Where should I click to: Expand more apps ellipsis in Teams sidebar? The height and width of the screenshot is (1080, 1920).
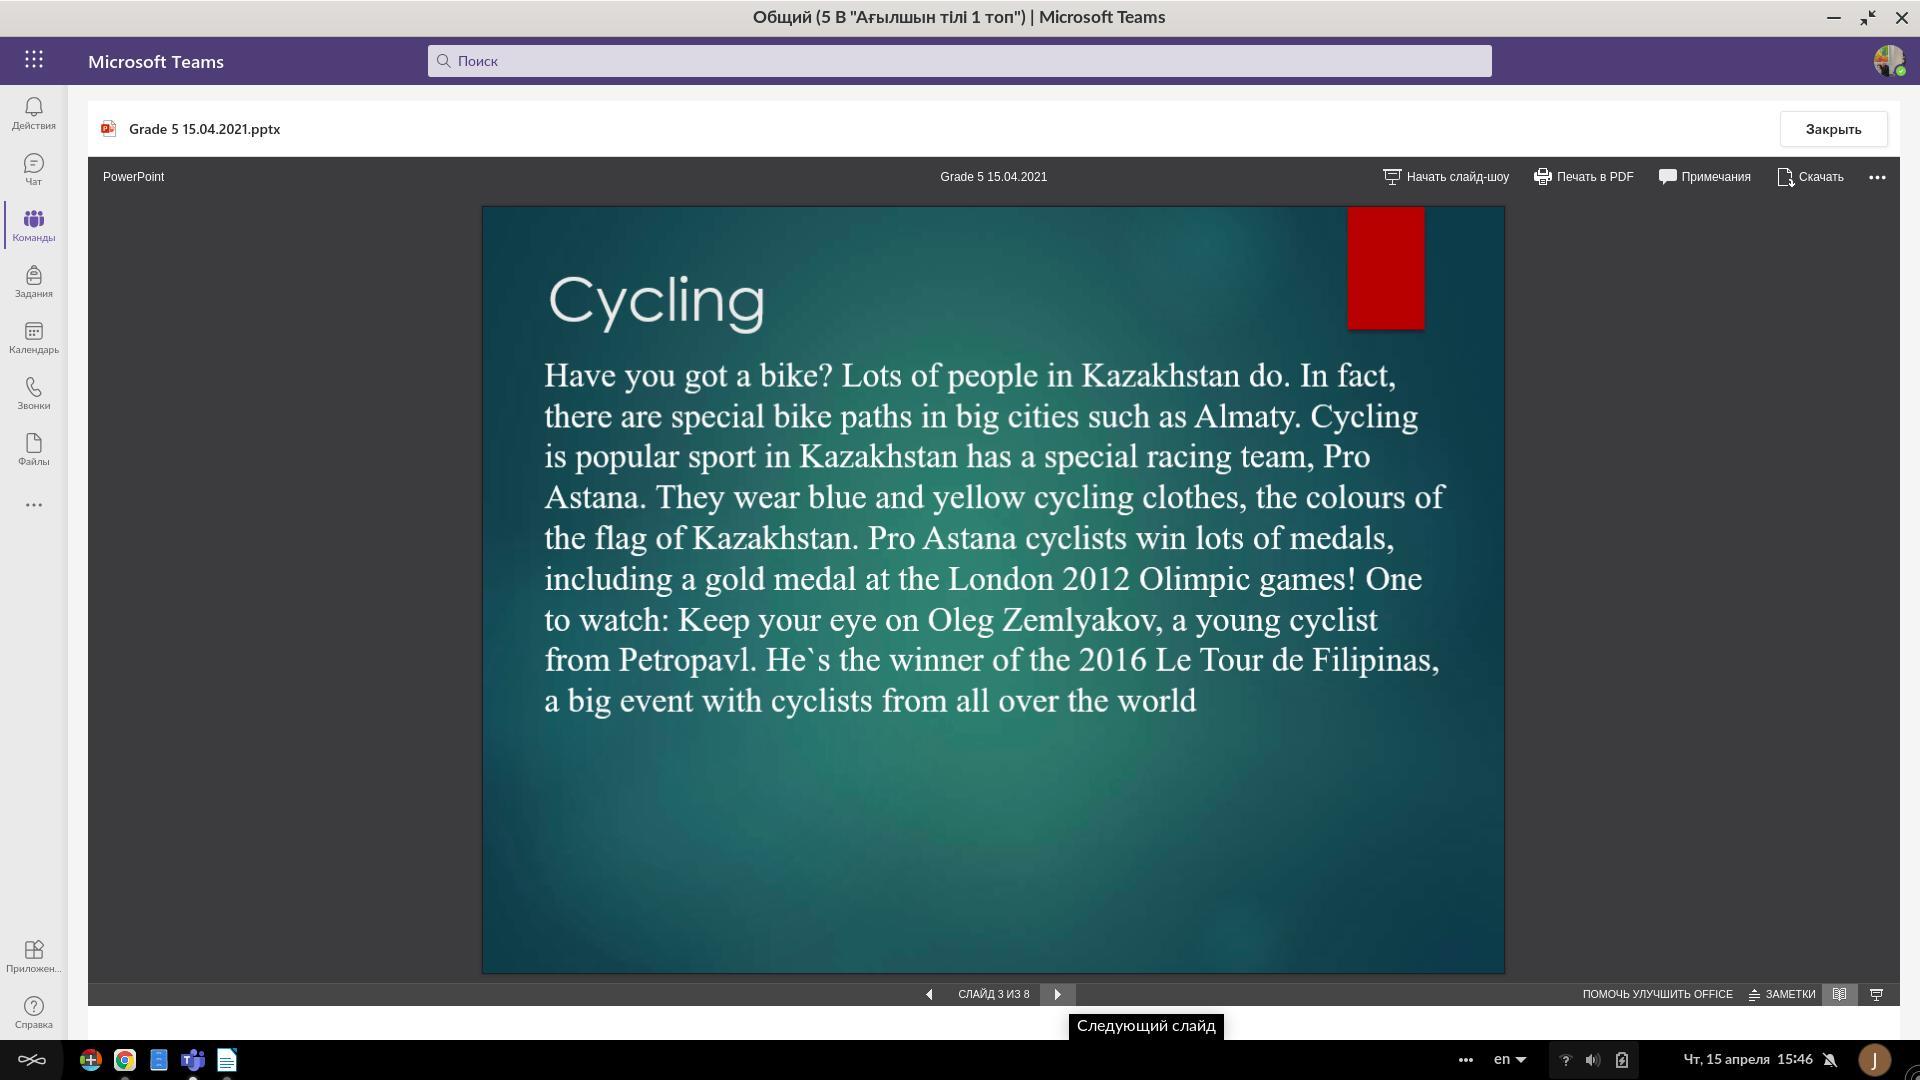tap(33, 505)
